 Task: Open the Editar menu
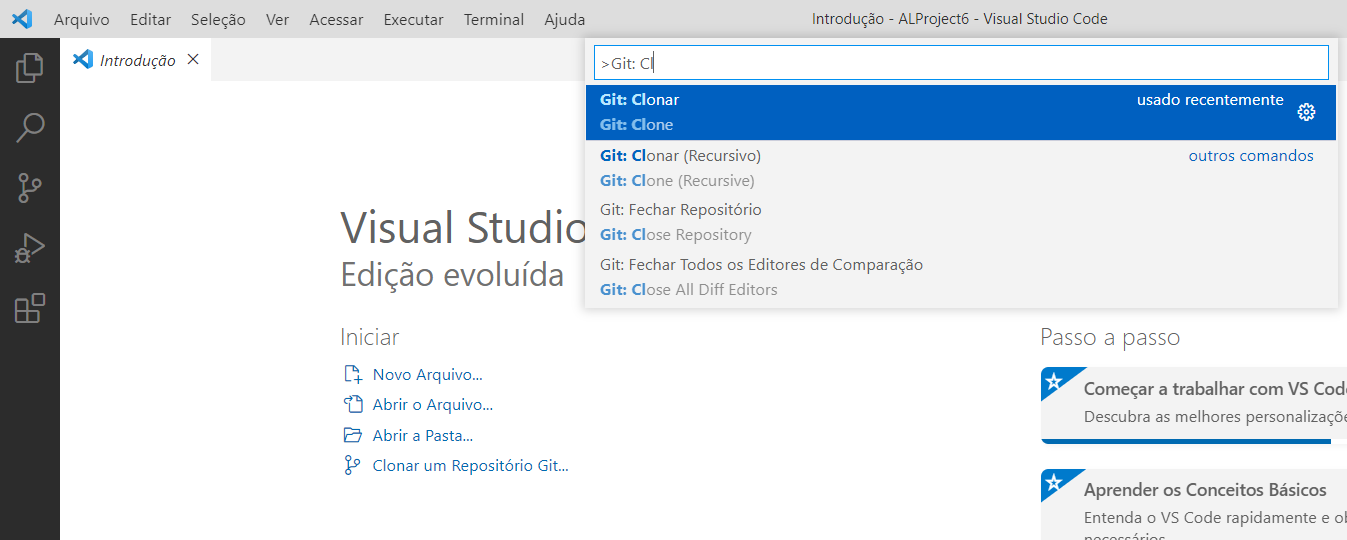click(x=150, y=19)
